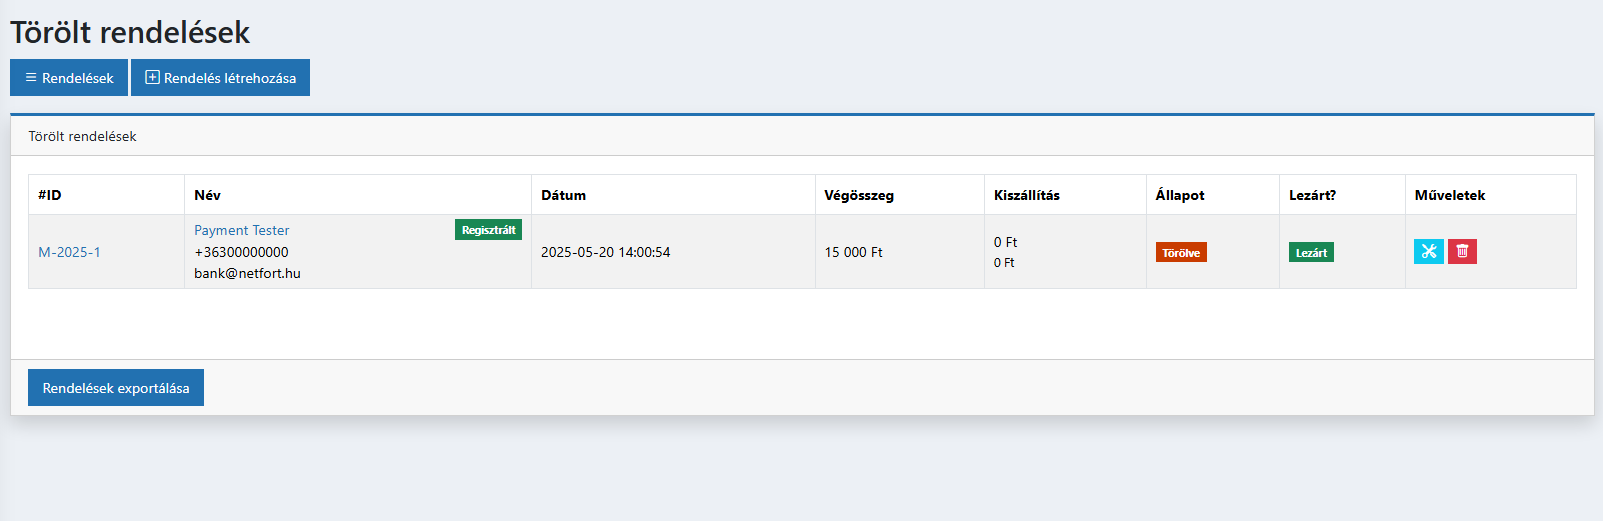1603x521 pixels.
Task: Click the red Törölve status badge
Action: pos(1181,253)
